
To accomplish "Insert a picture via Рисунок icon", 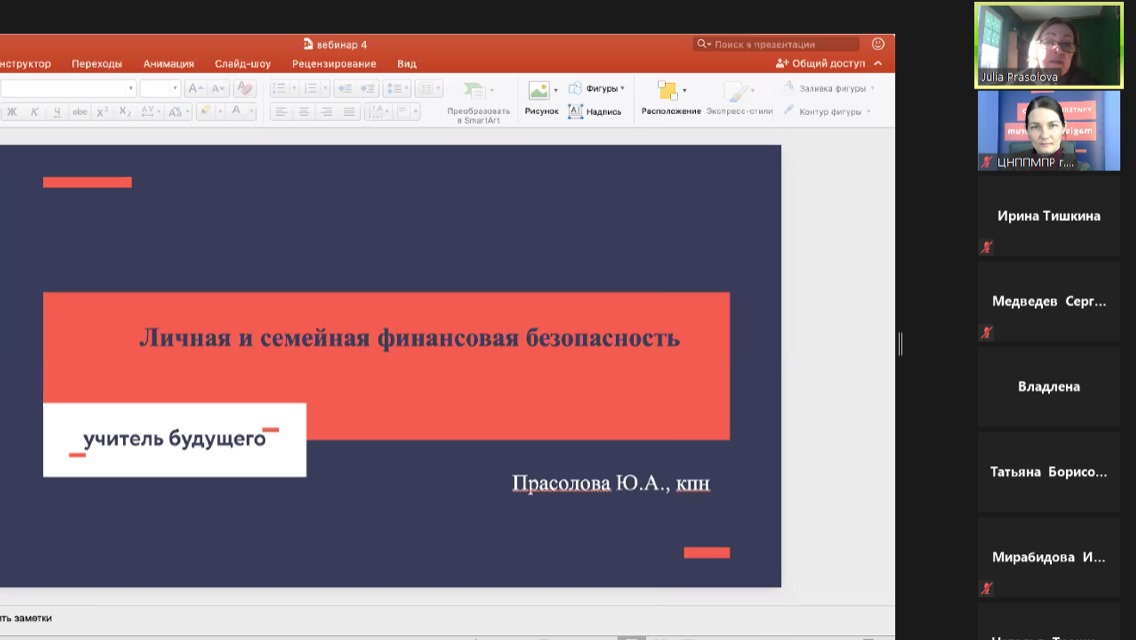I will [541, 97].
